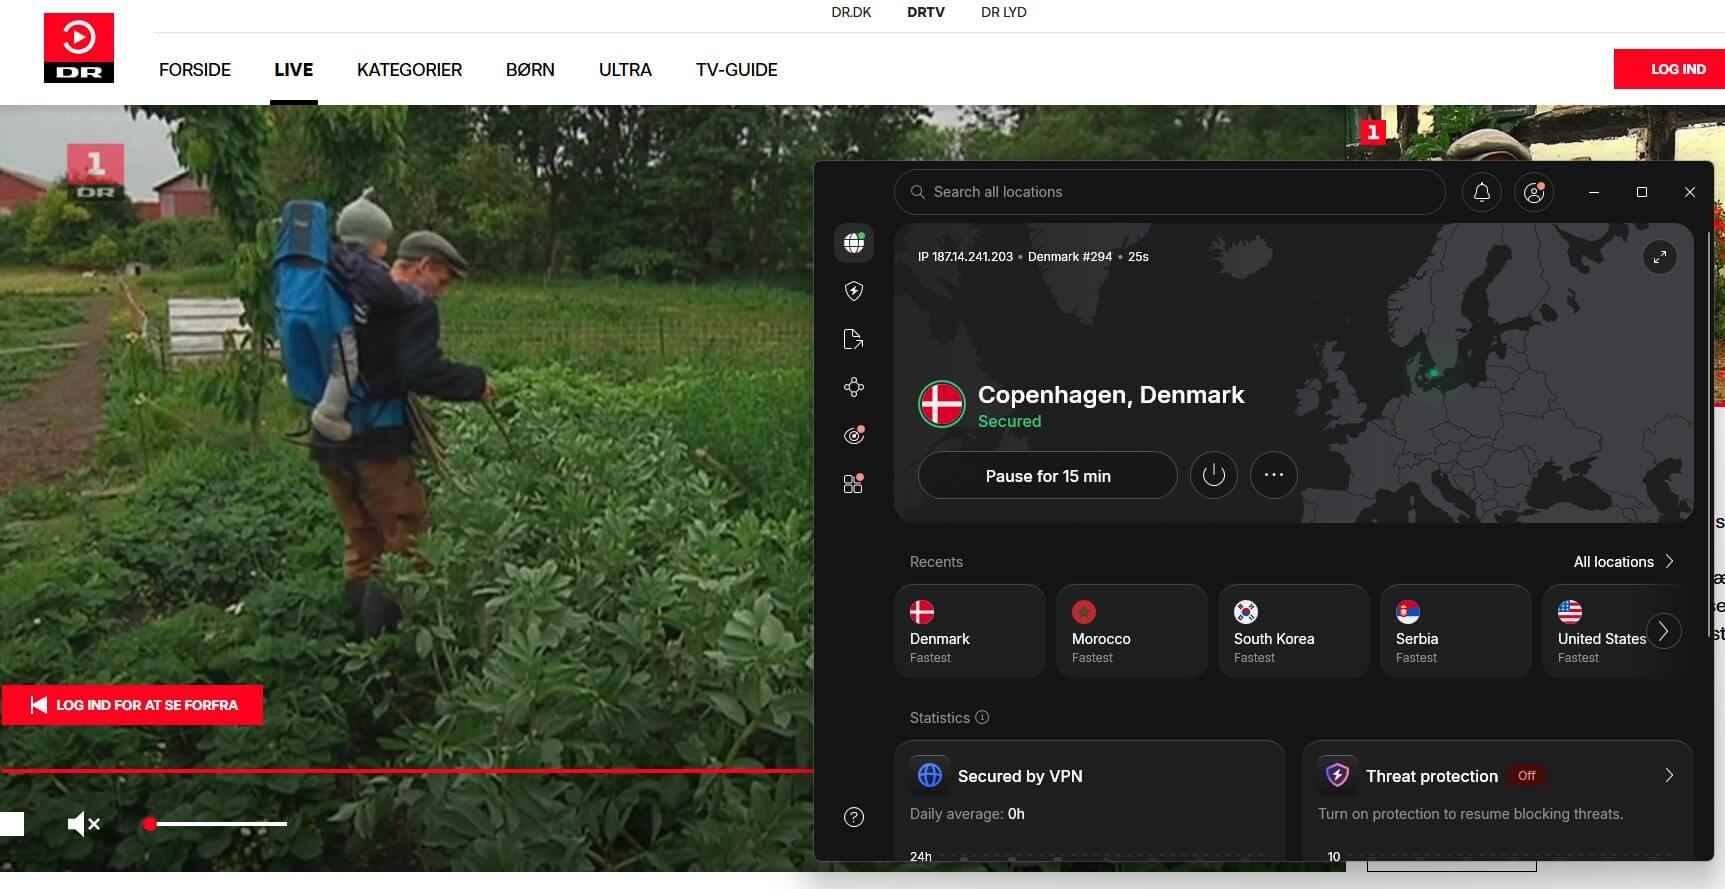
Task: Open the file sharing icon in VPN sidebar
Action: coord(854,339)
